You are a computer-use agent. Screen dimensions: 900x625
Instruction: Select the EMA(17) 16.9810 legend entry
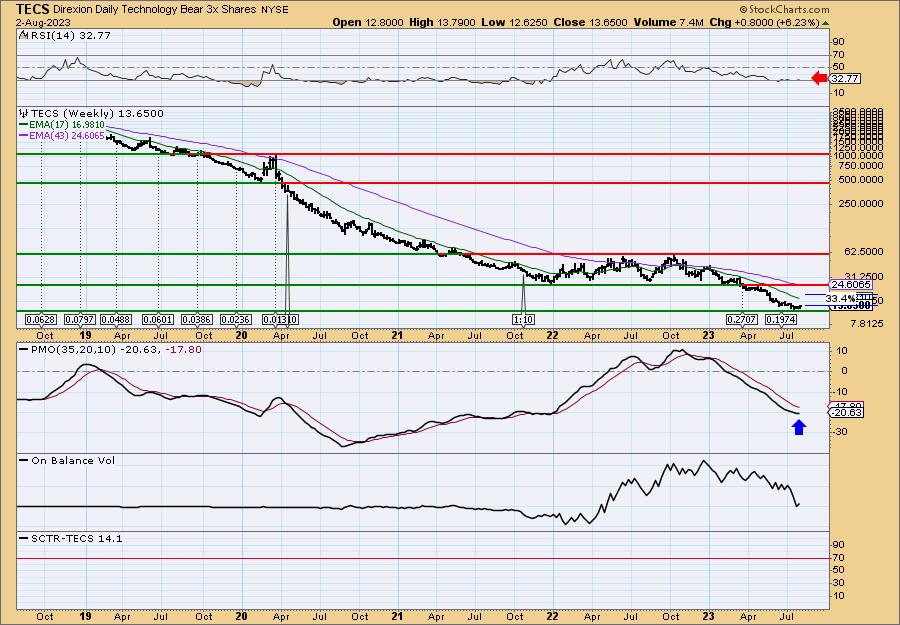[62, 125]
